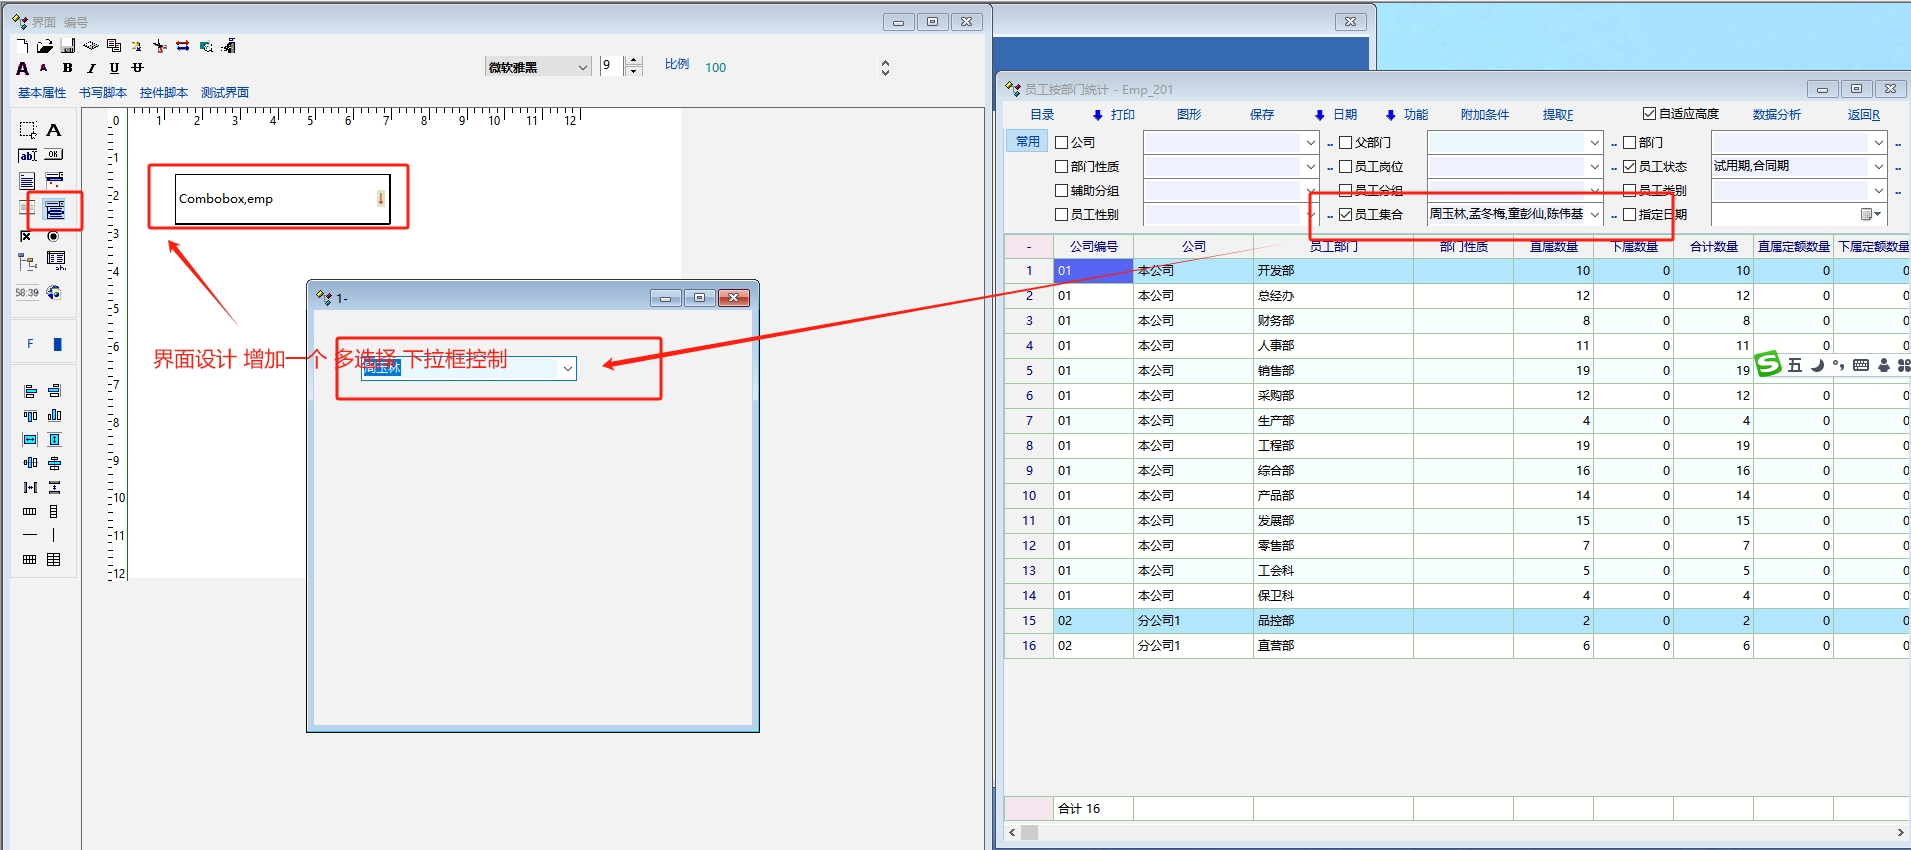Select the text label 'A' control tool
The width and height of the screenshot is (1911, 850).
tap(54, 130)
